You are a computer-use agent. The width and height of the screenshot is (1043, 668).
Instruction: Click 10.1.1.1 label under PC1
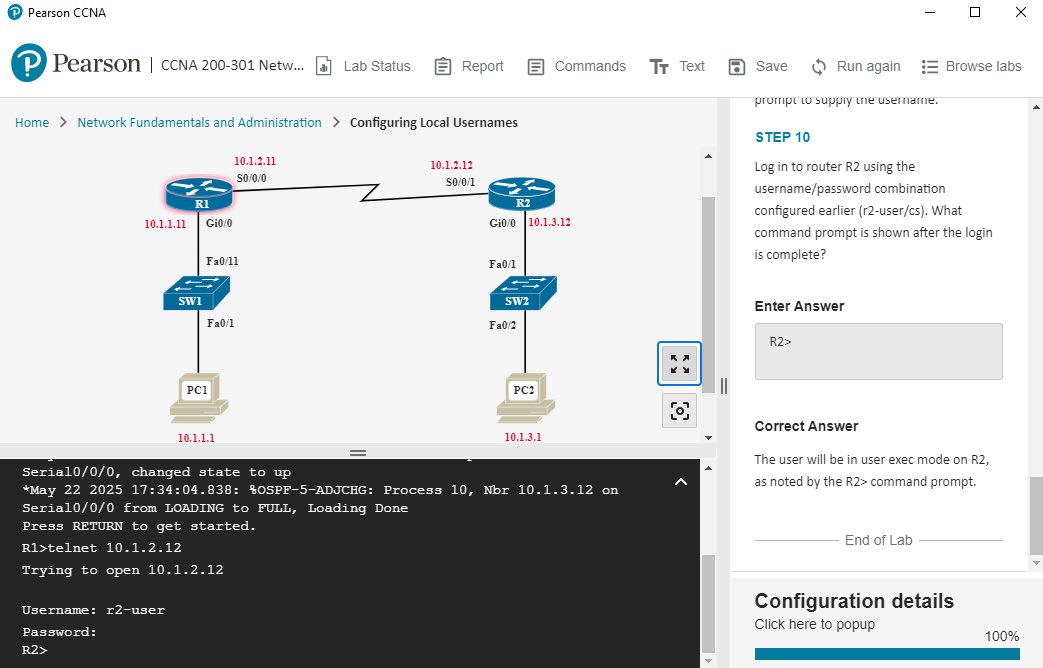(196, 438)
